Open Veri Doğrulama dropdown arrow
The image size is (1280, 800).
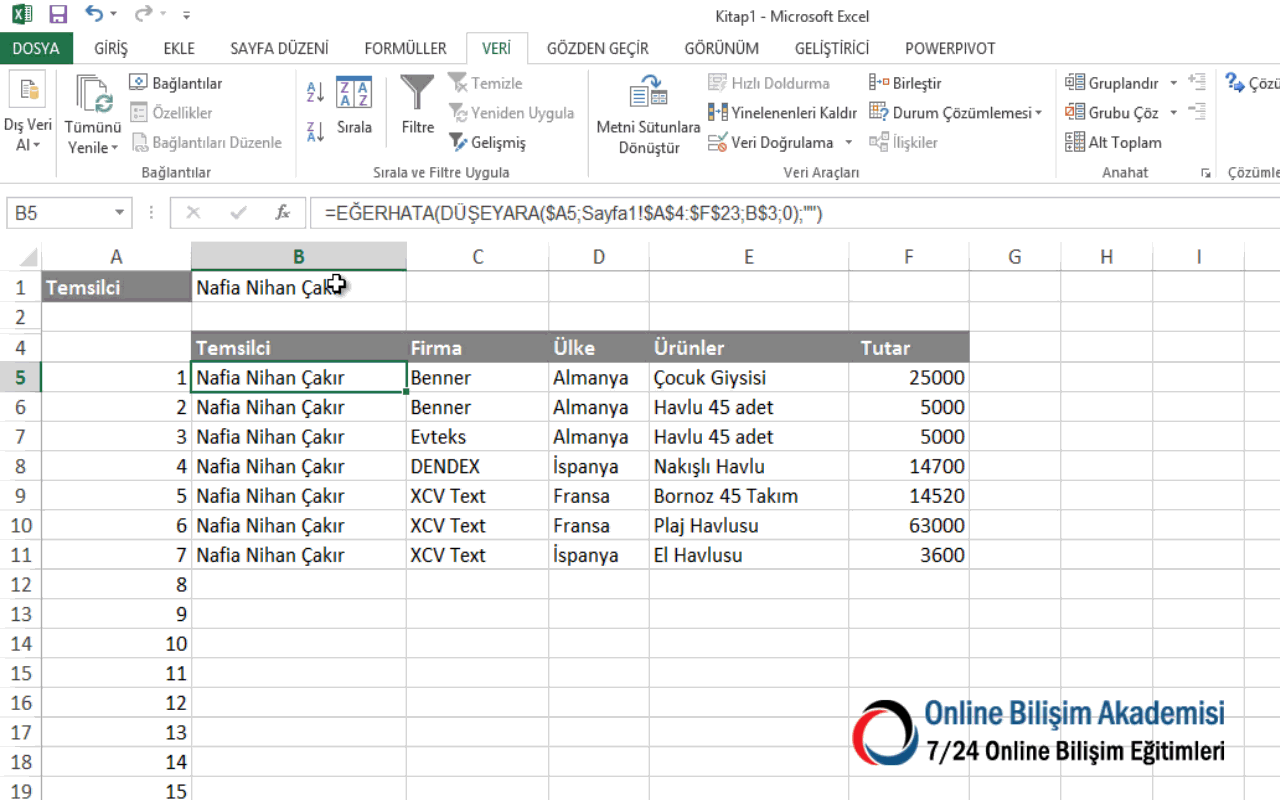(x=848, y=143)
